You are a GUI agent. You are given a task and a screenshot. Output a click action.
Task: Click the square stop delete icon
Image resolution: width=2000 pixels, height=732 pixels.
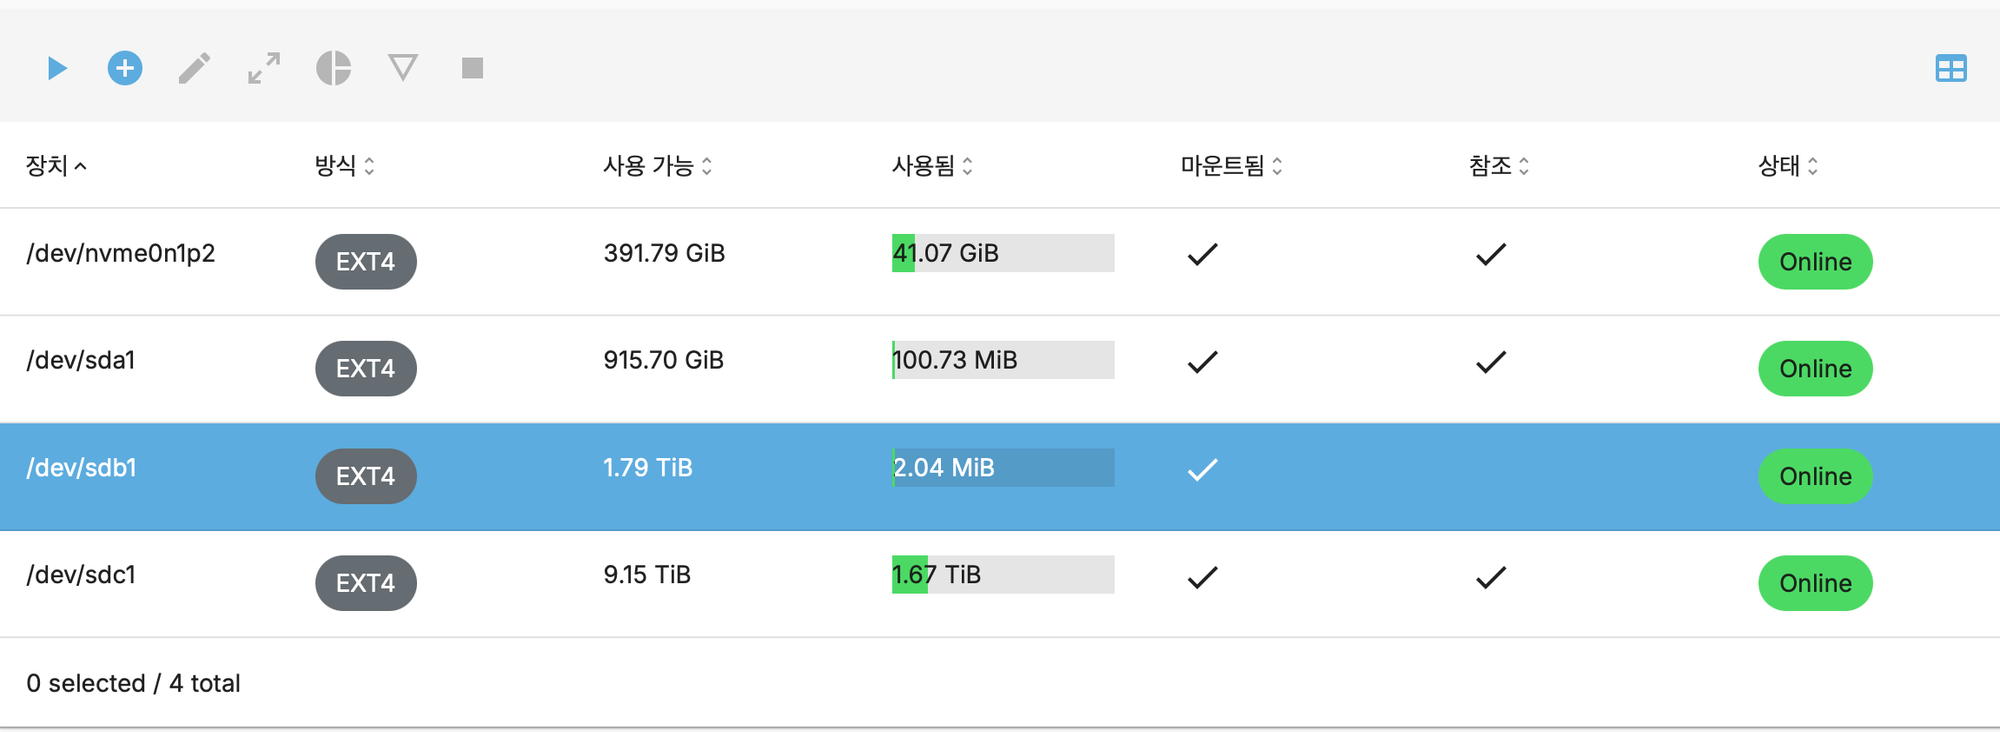click(x=472, y=68)
